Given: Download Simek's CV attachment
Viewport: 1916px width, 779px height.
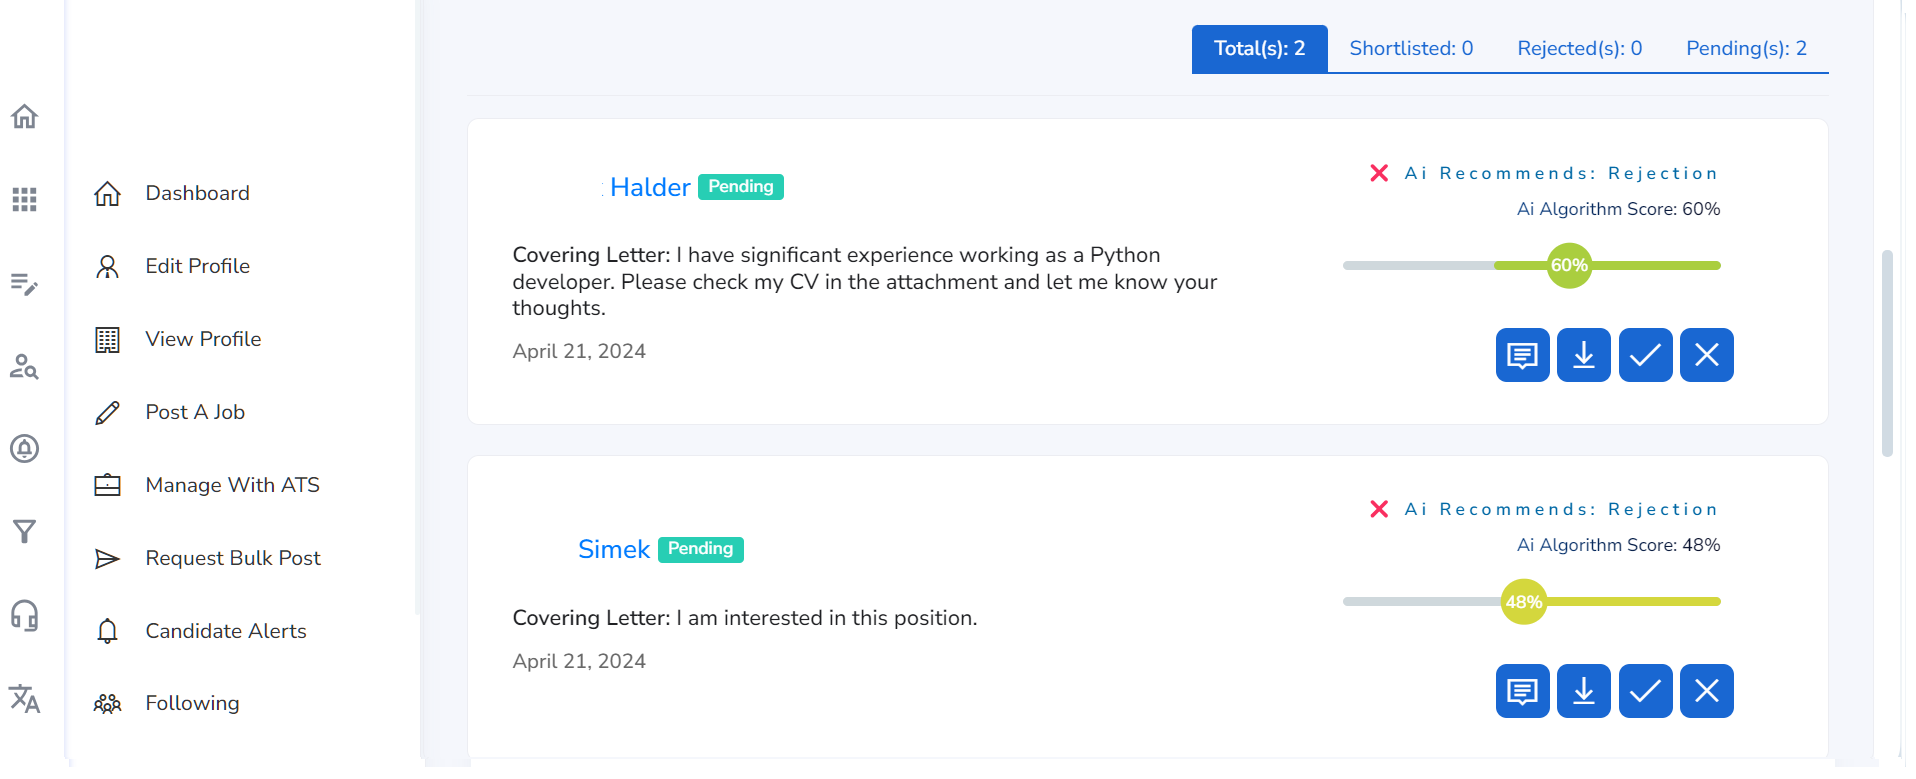Looking at the screenshot, I should point(1583,691).
